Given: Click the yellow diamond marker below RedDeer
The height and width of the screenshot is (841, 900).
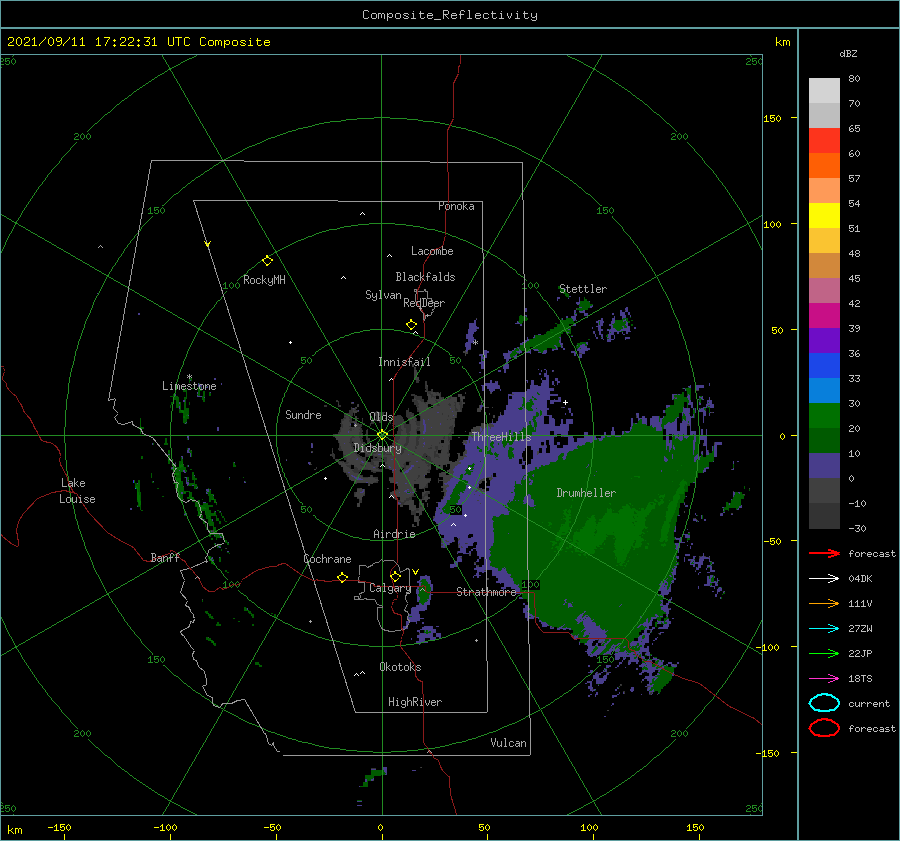Looking at the screenshot, I should (412, 325).
